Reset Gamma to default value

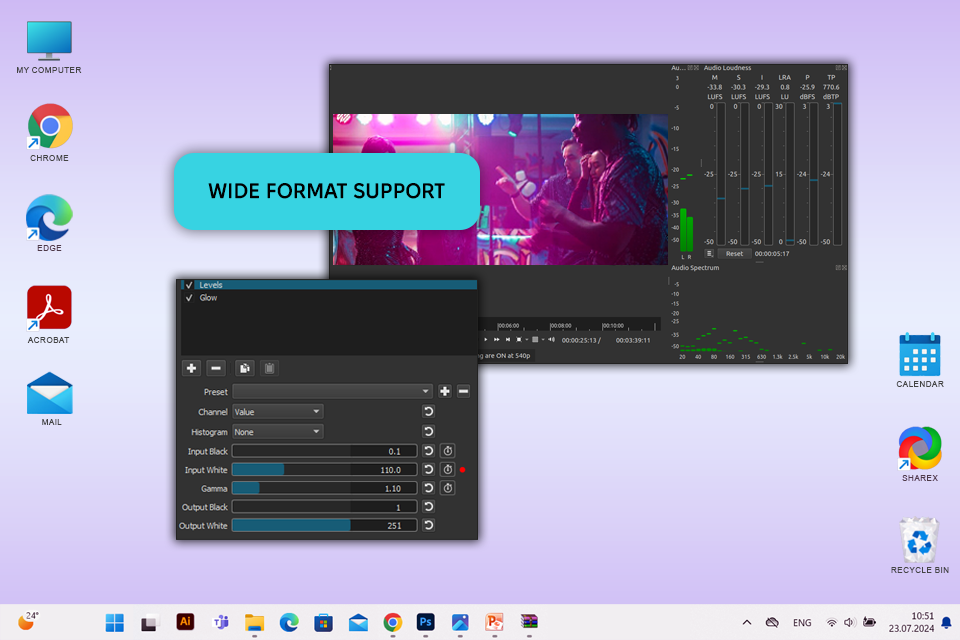(428, 488)
